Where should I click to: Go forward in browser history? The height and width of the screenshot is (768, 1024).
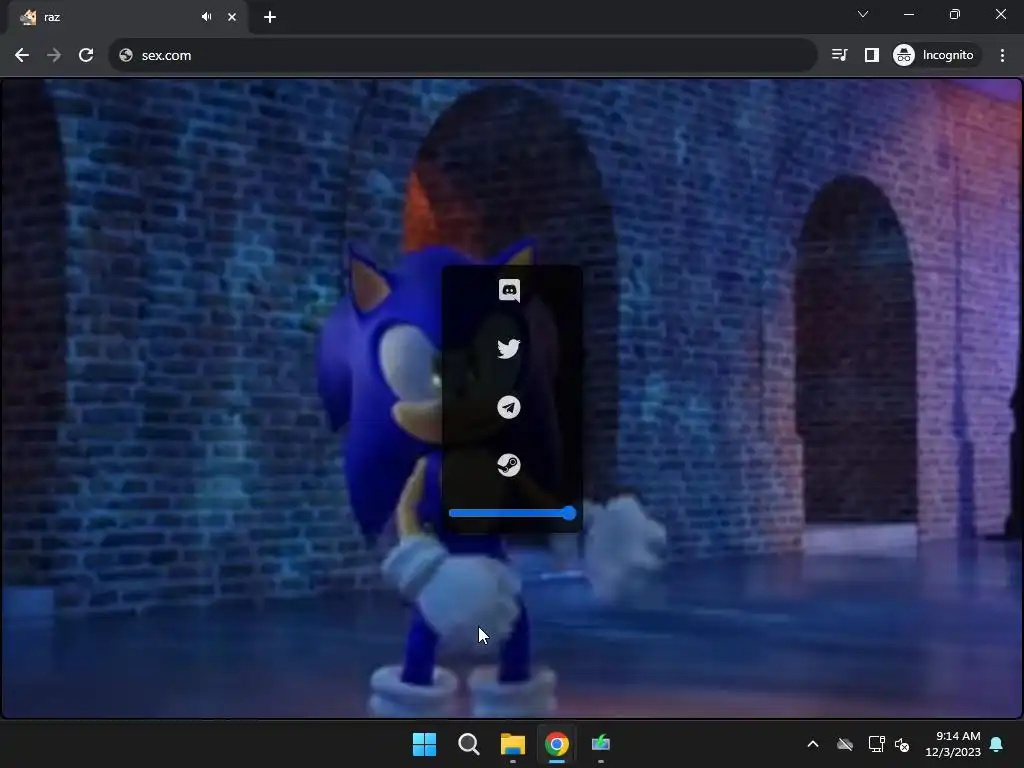pyautogui.click(x=54, y=56)
